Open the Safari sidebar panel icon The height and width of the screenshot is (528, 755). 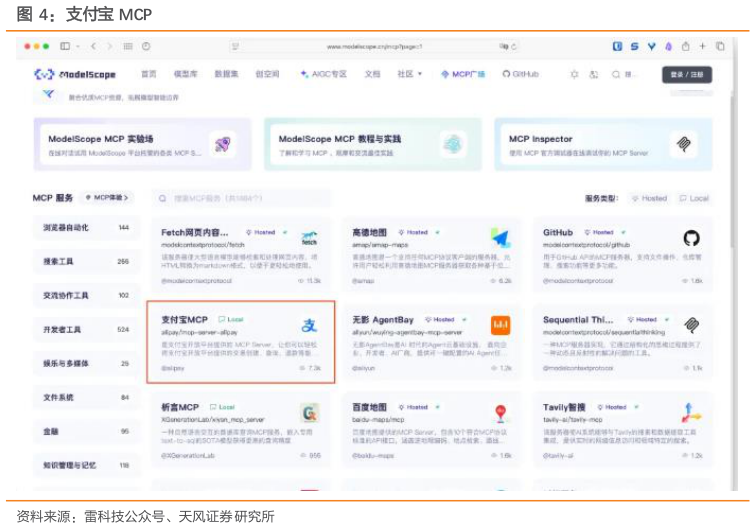point(65,46)
